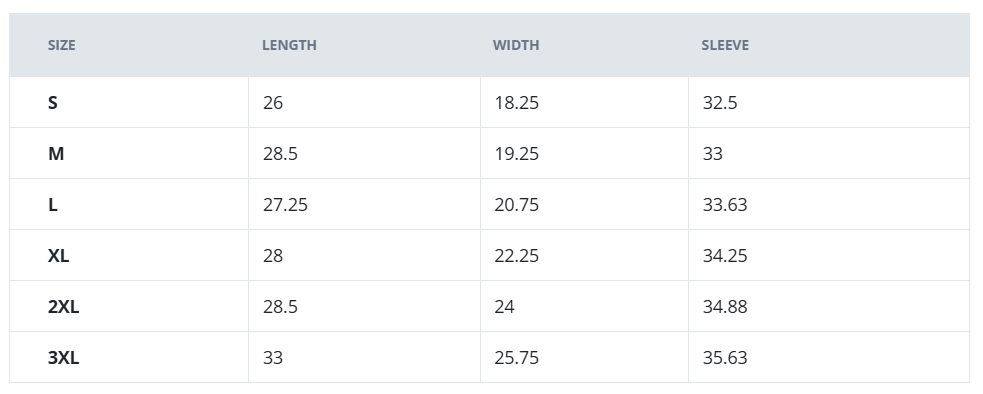Click width value 22.25 in XL row
The width and height of the screenshot is (983, 394).
point(517,255)
